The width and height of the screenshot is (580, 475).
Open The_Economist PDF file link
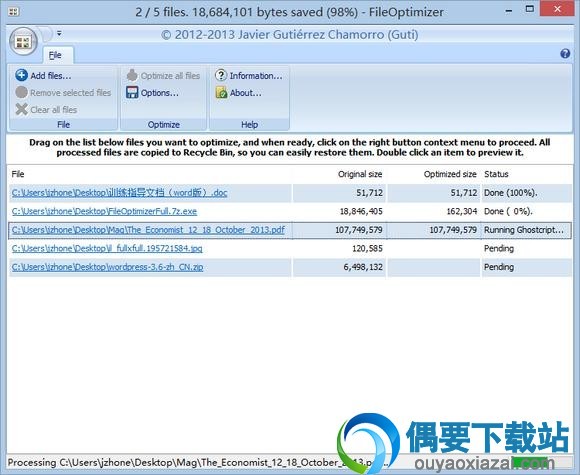tap(148, 230)
